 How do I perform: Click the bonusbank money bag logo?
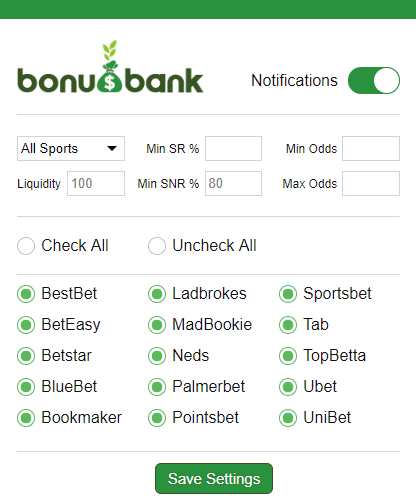tap(110, 67)
